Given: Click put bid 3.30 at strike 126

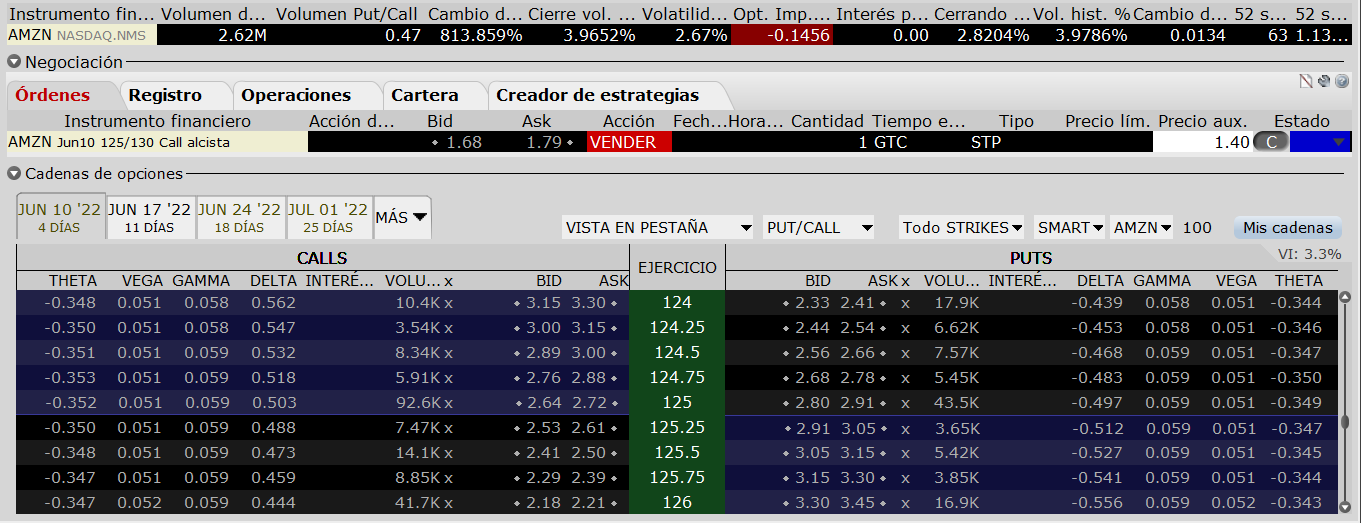Looking at the screenshot, I should tap(813, 502).
